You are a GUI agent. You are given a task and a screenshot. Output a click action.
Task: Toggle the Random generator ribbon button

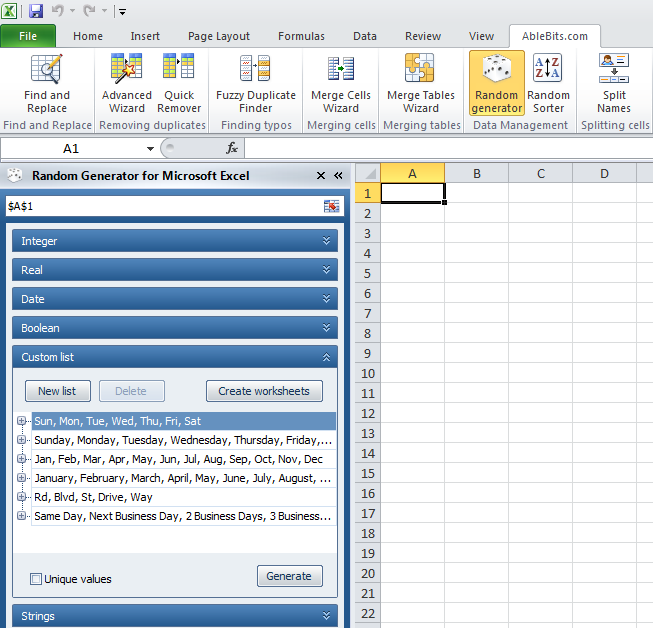[x=496, y=83]
